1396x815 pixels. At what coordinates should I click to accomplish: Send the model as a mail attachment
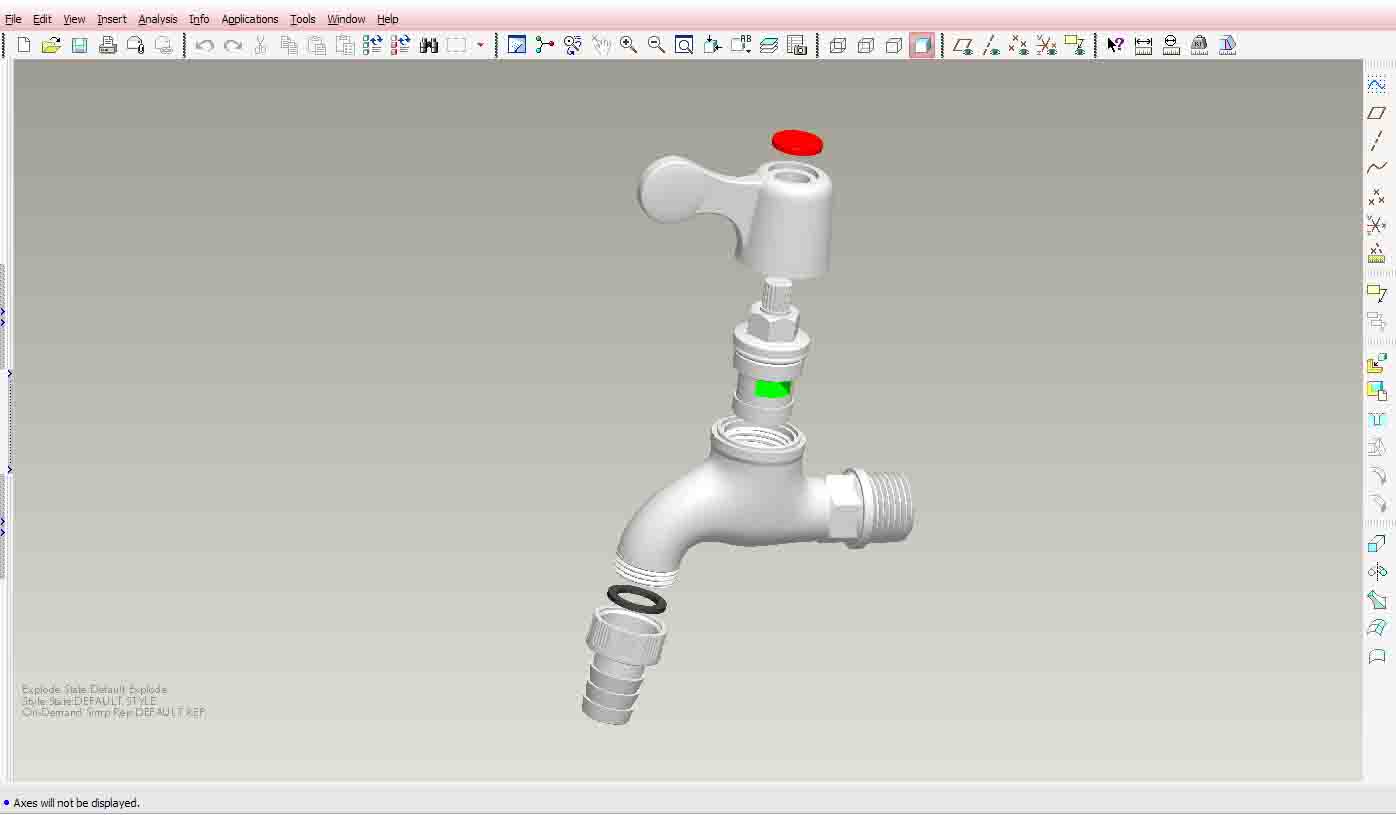pyautogui.click(x=135, y=45)
